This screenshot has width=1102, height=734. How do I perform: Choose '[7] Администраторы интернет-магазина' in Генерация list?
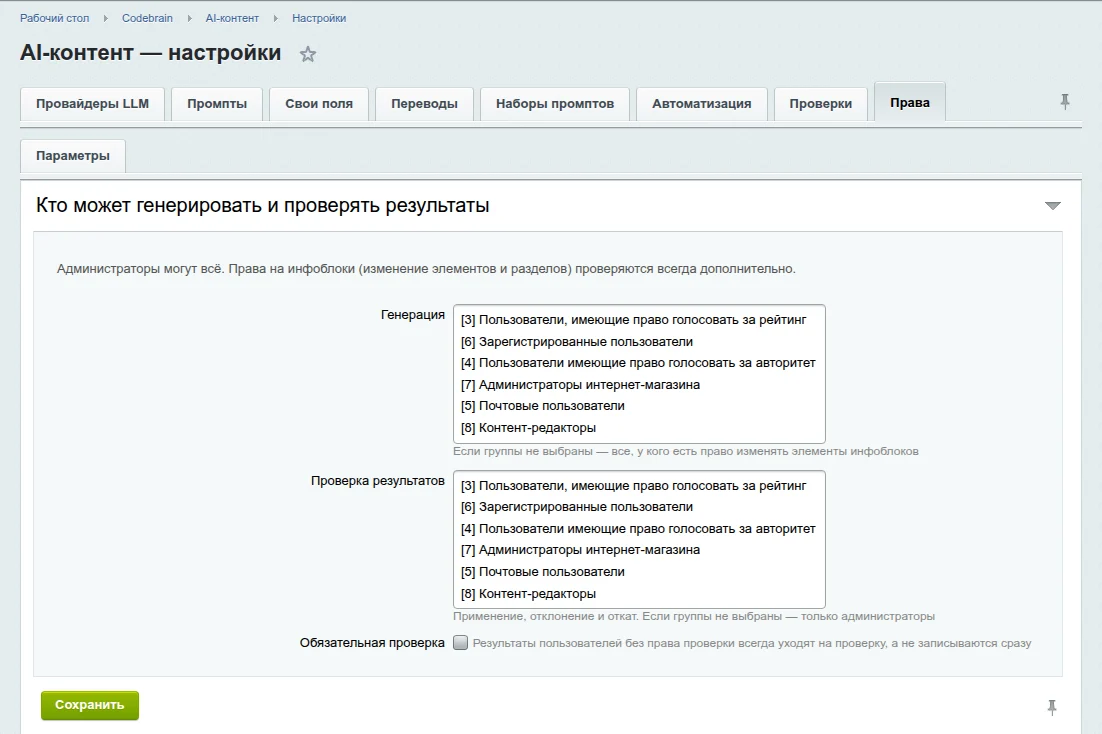(639, 385)
